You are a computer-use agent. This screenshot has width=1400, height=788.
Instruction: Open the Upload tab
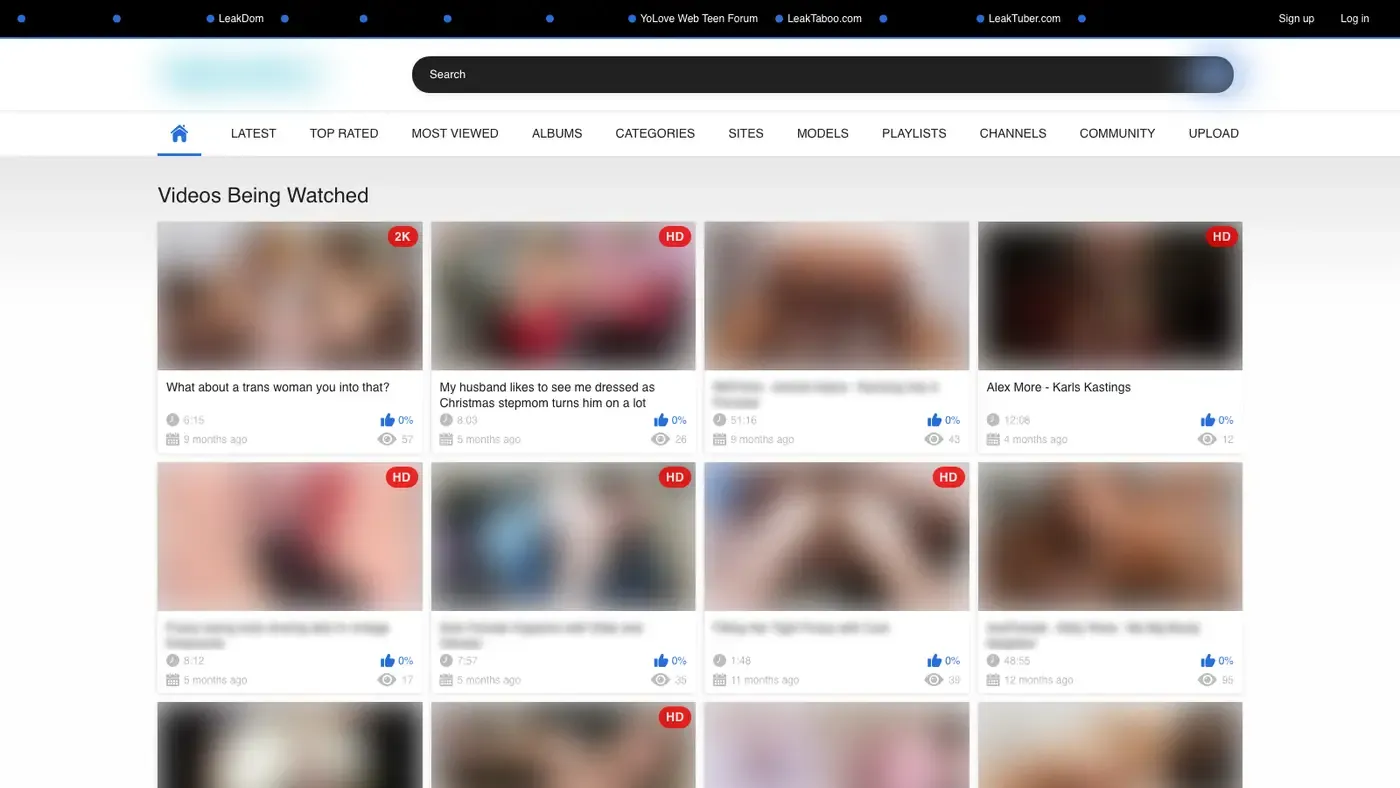1213,133
